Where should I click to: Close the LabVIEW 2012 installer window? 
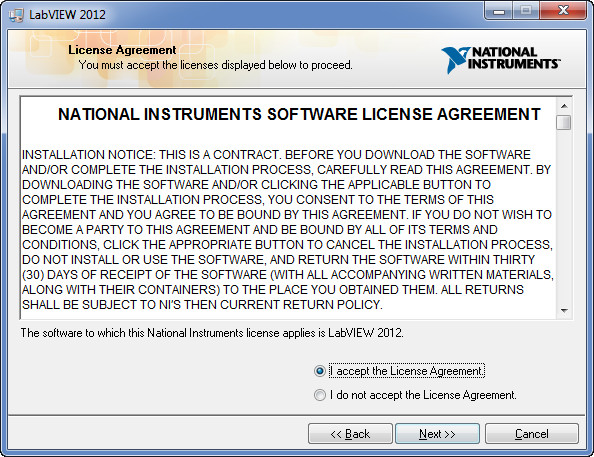point(563,11)
